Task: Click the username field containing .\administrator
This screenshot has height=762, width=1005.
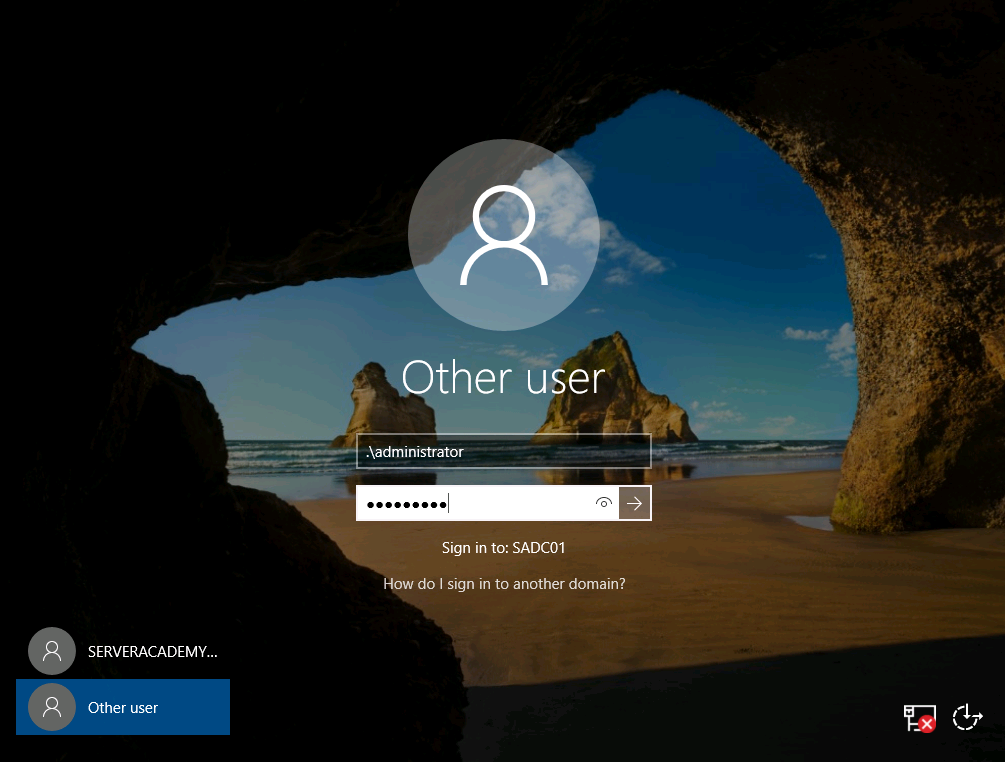Action: [503, 451]
